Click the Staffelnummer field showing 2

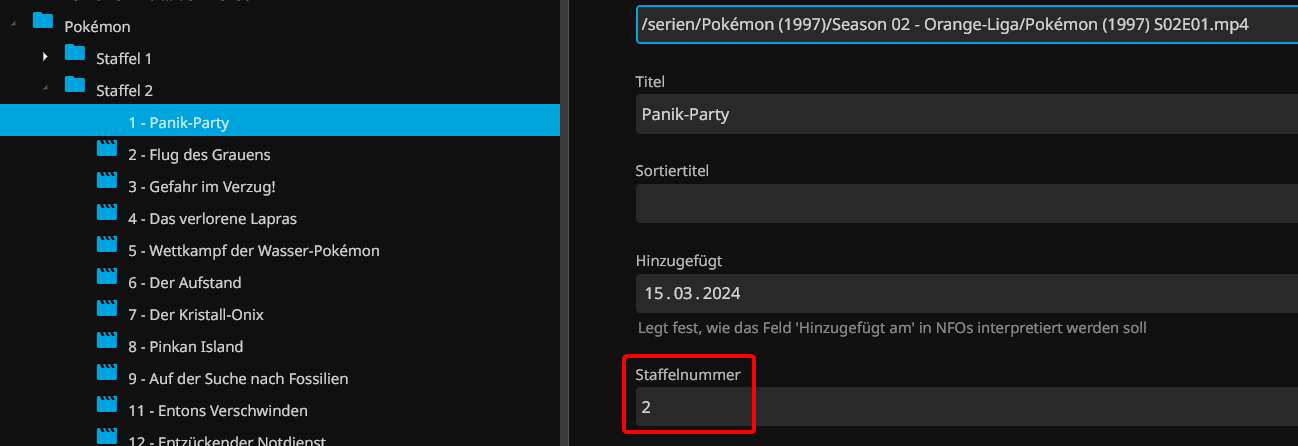tap(692, 407)
